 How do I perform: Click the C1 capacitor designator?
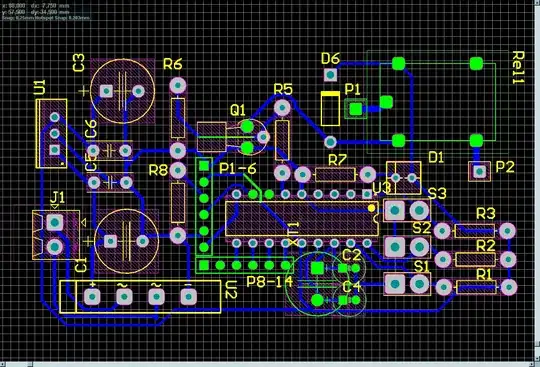(x=81, y=264)
